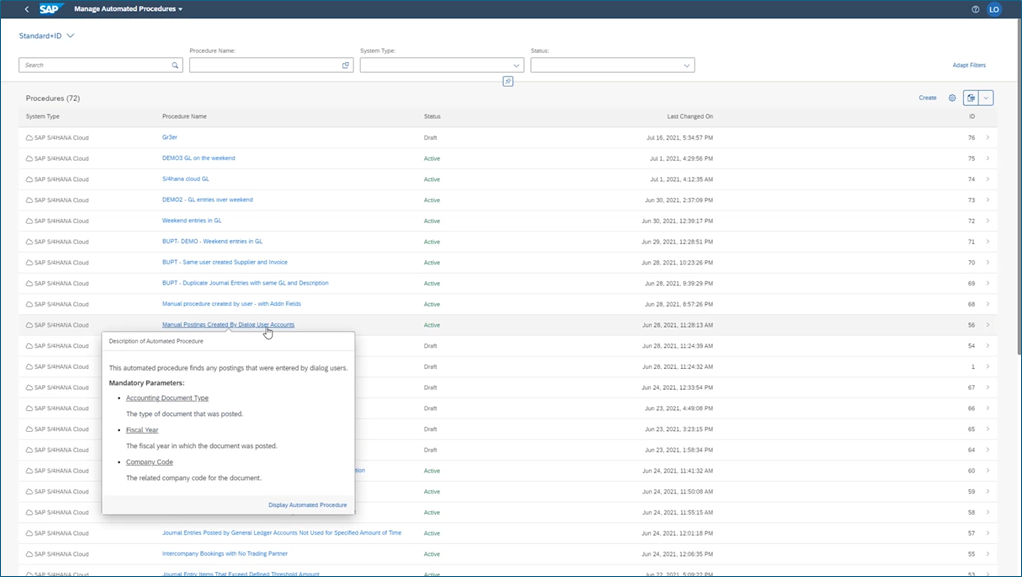Click date Jun 28, 2021, 11:28:13 AM

[677, 325]
